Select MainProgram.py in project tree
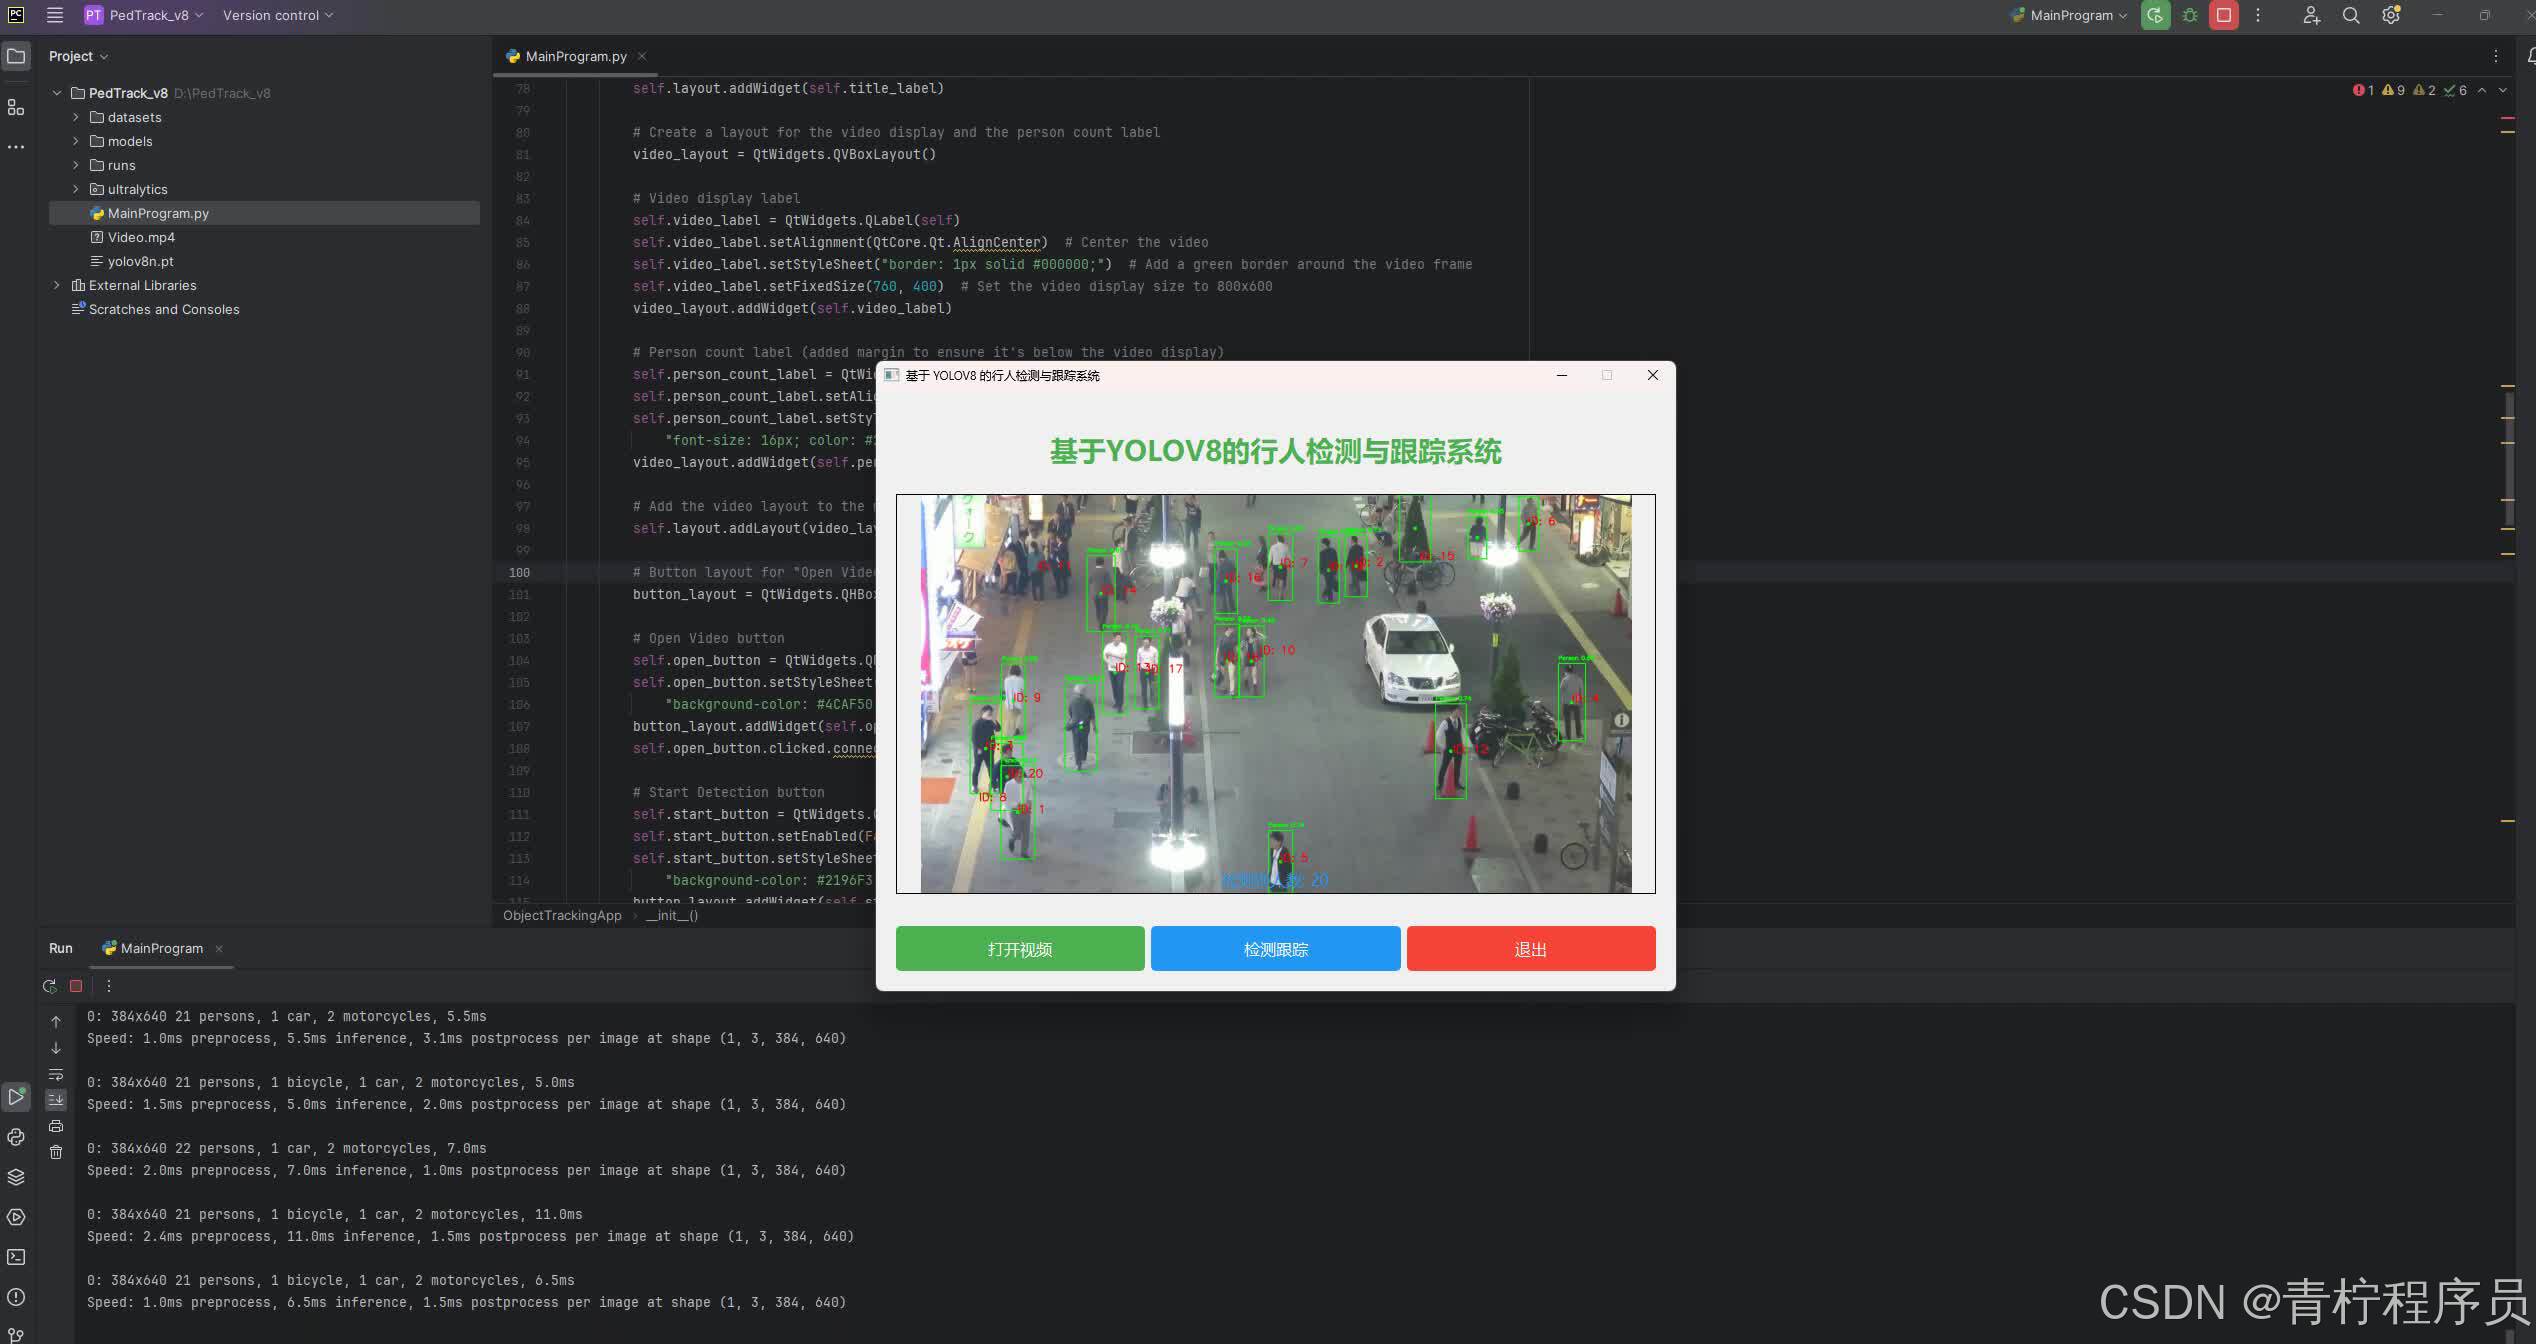 pos(158,213)
